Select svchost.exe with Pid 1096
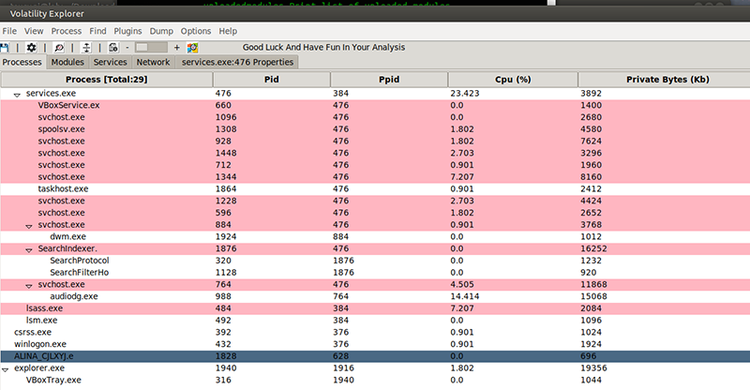750x390 pixels. [375, 117]
